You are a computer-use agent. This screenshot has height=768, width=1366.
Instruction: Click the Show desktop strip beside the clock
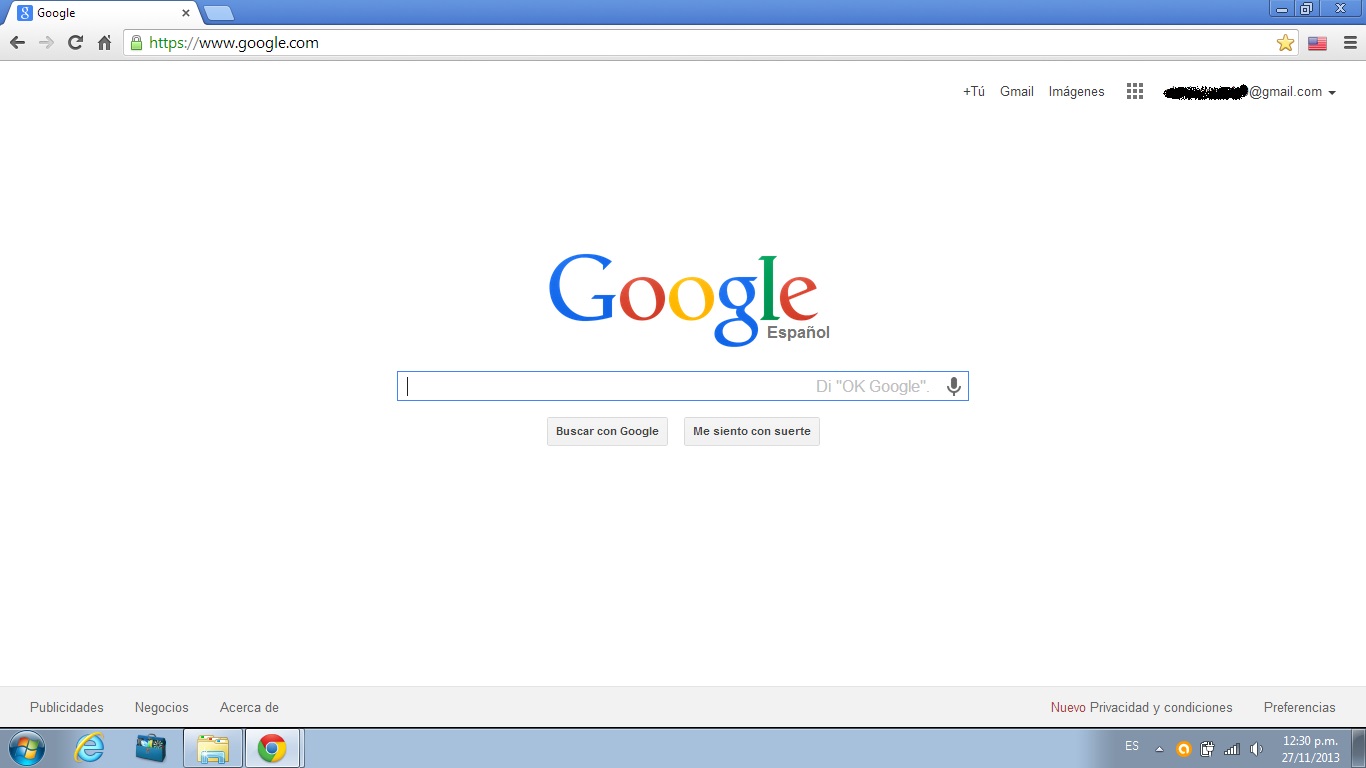tap(1358, 748)
